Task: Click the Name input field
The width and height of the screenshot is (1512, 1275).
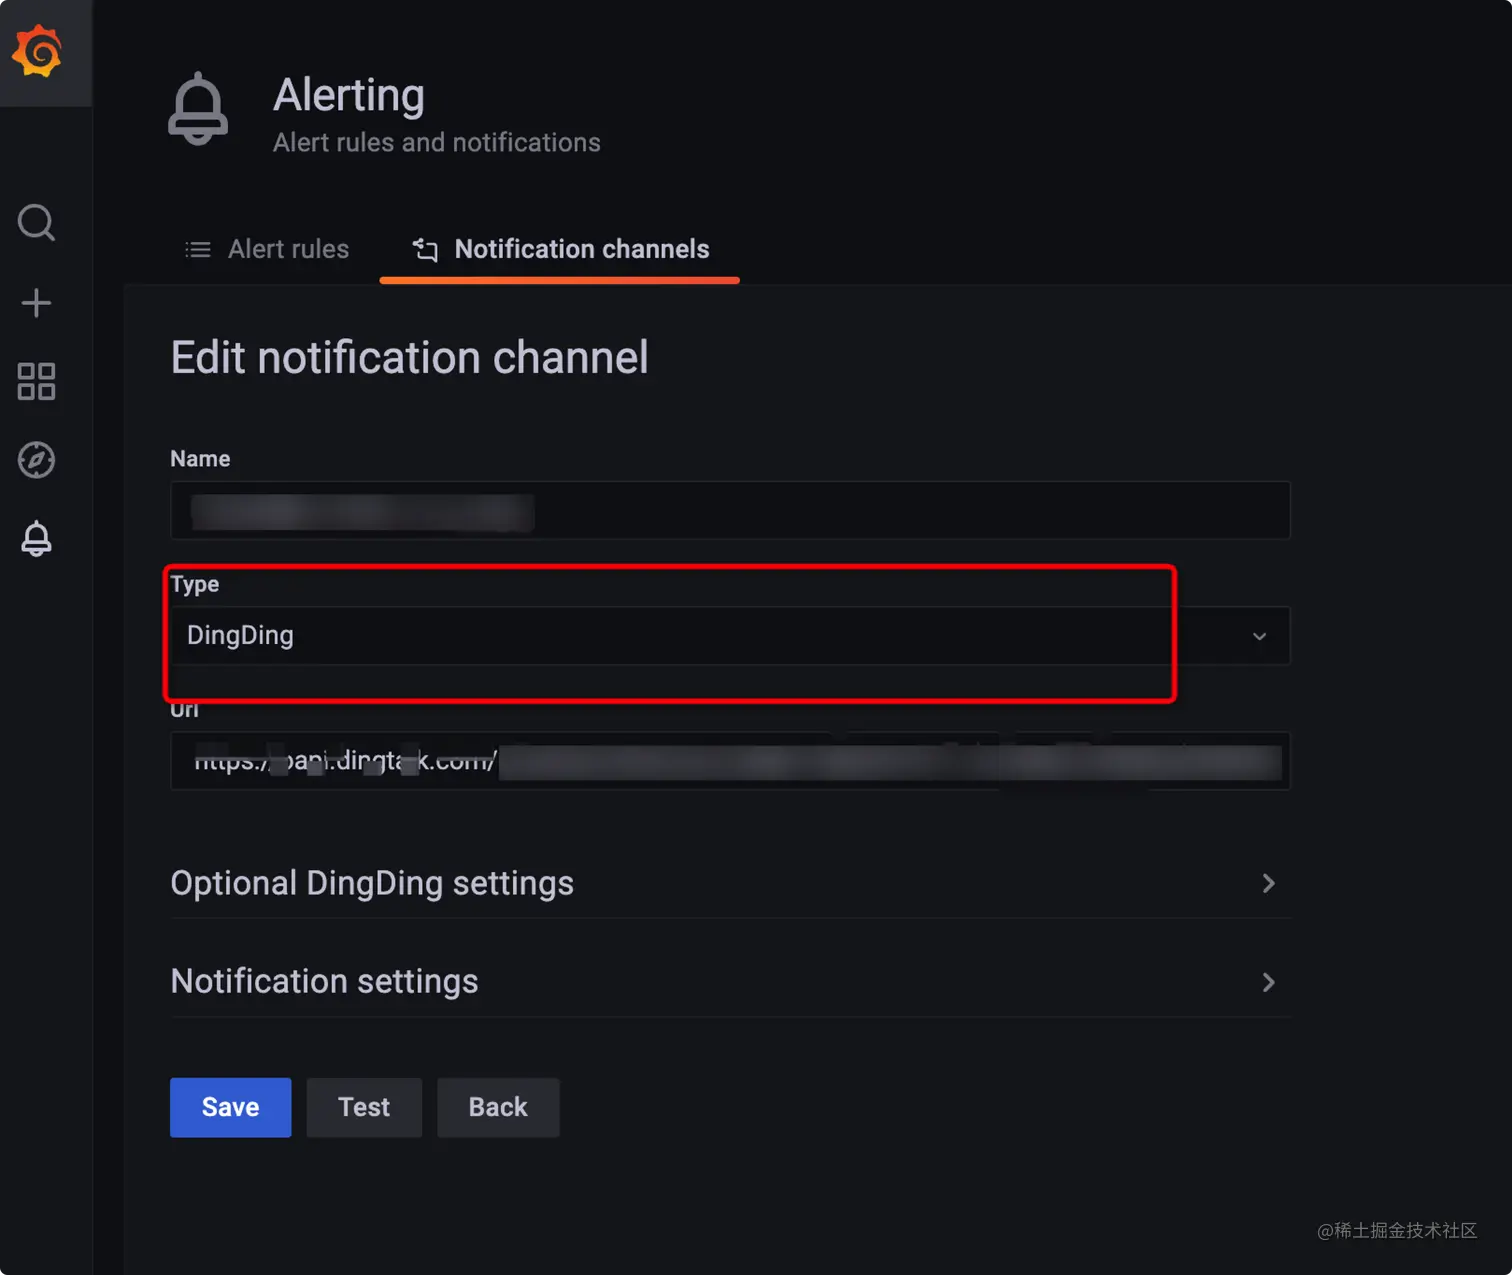Action: click(x=730, y=511)
